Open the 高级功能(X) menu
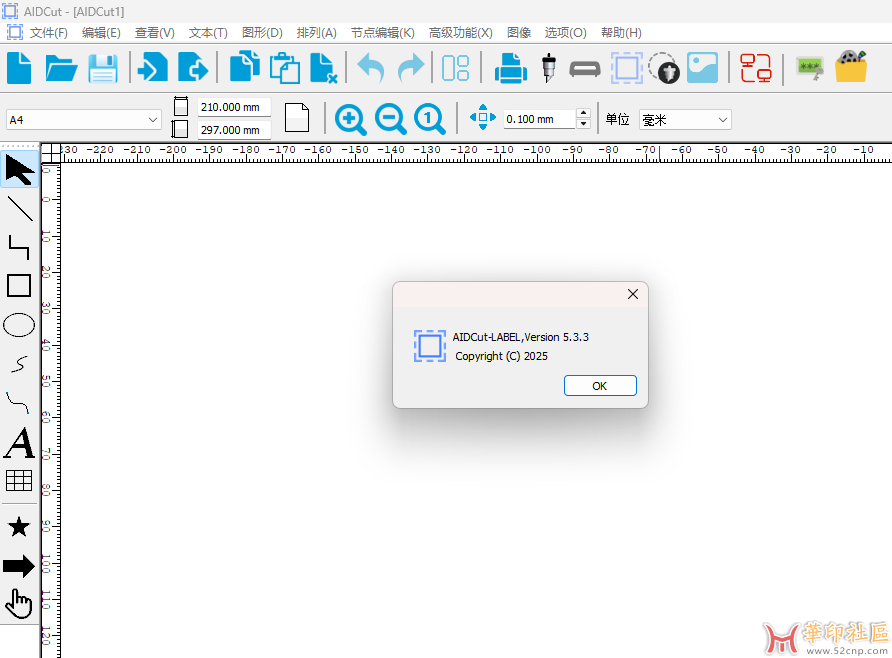 (461, 33)
